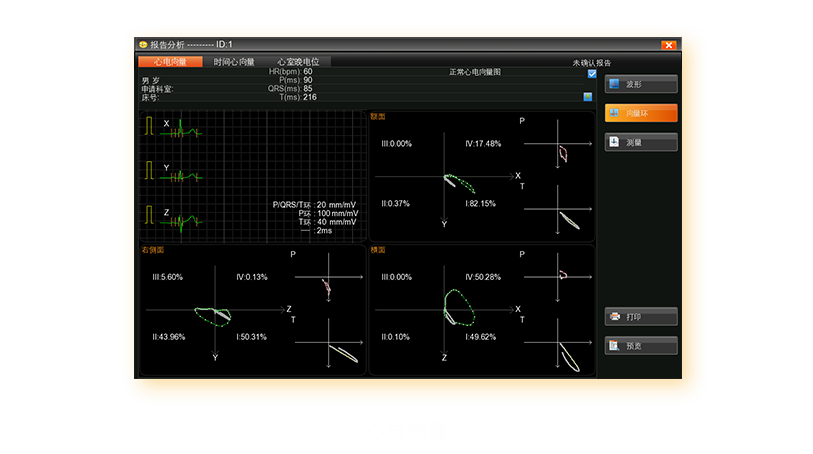
Task: Click the 右侧面 panel title
Action: point(153,250)
